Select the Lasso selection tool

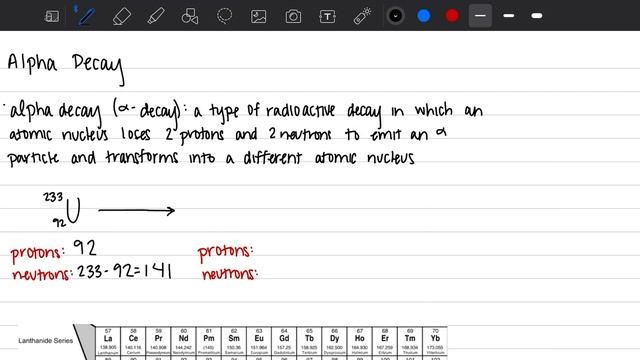(x=224, y=16)
